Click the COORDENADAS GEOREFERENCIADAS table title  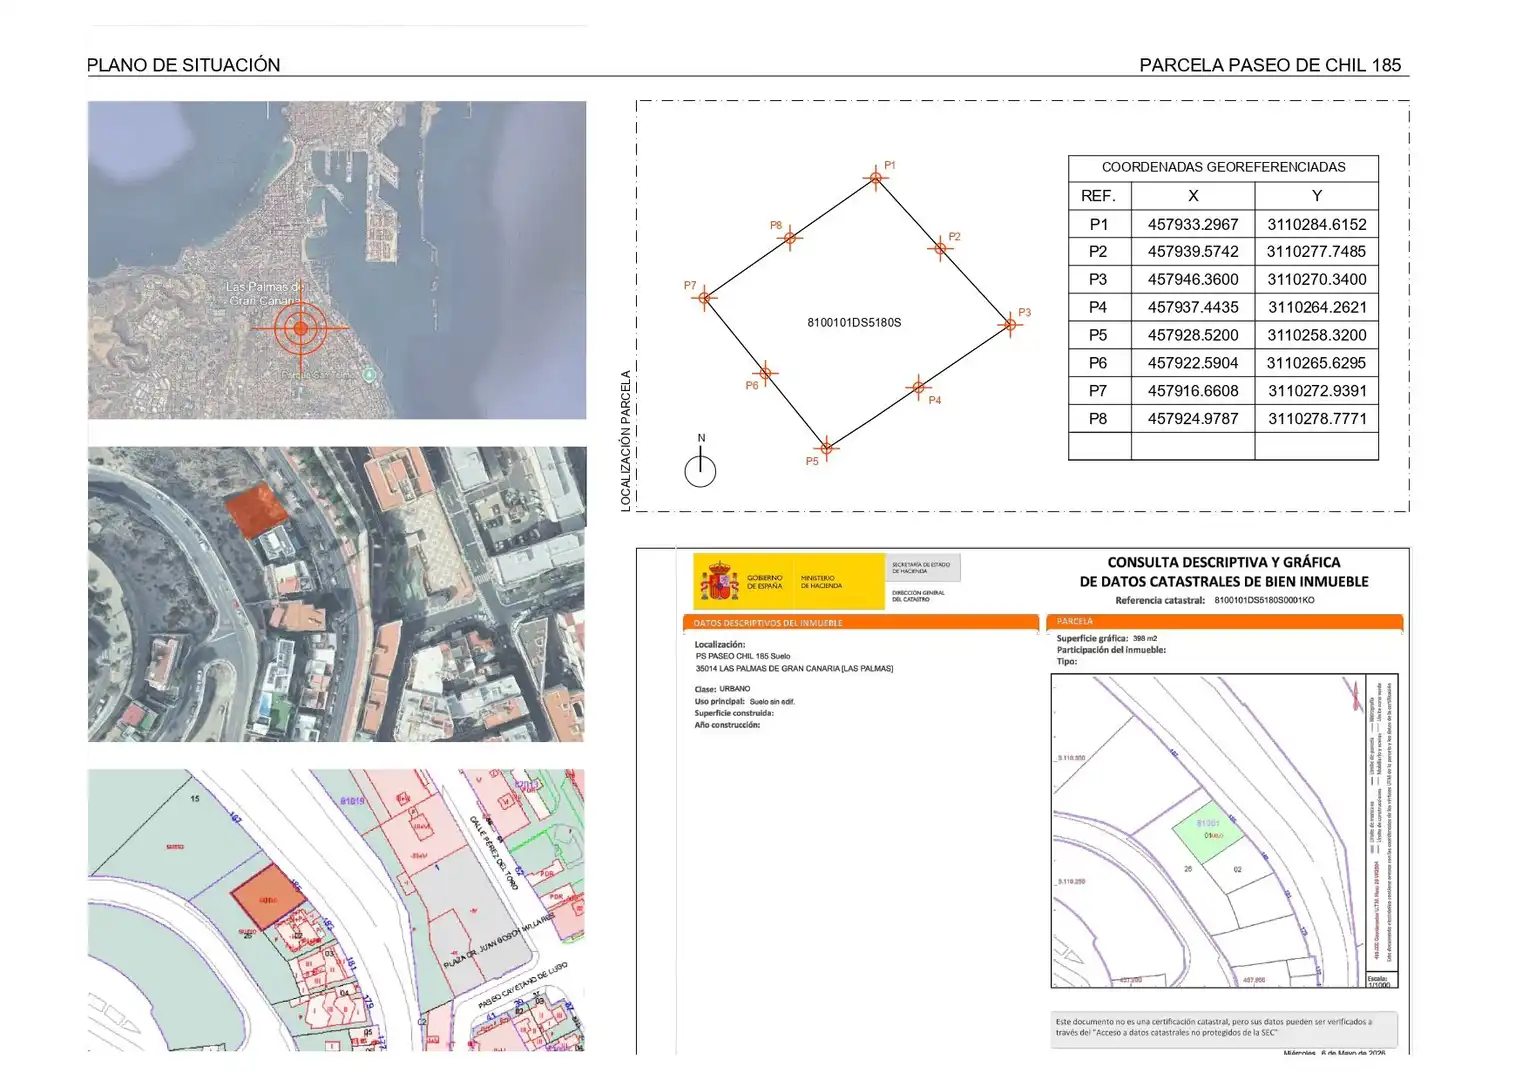click(1223, 167)
